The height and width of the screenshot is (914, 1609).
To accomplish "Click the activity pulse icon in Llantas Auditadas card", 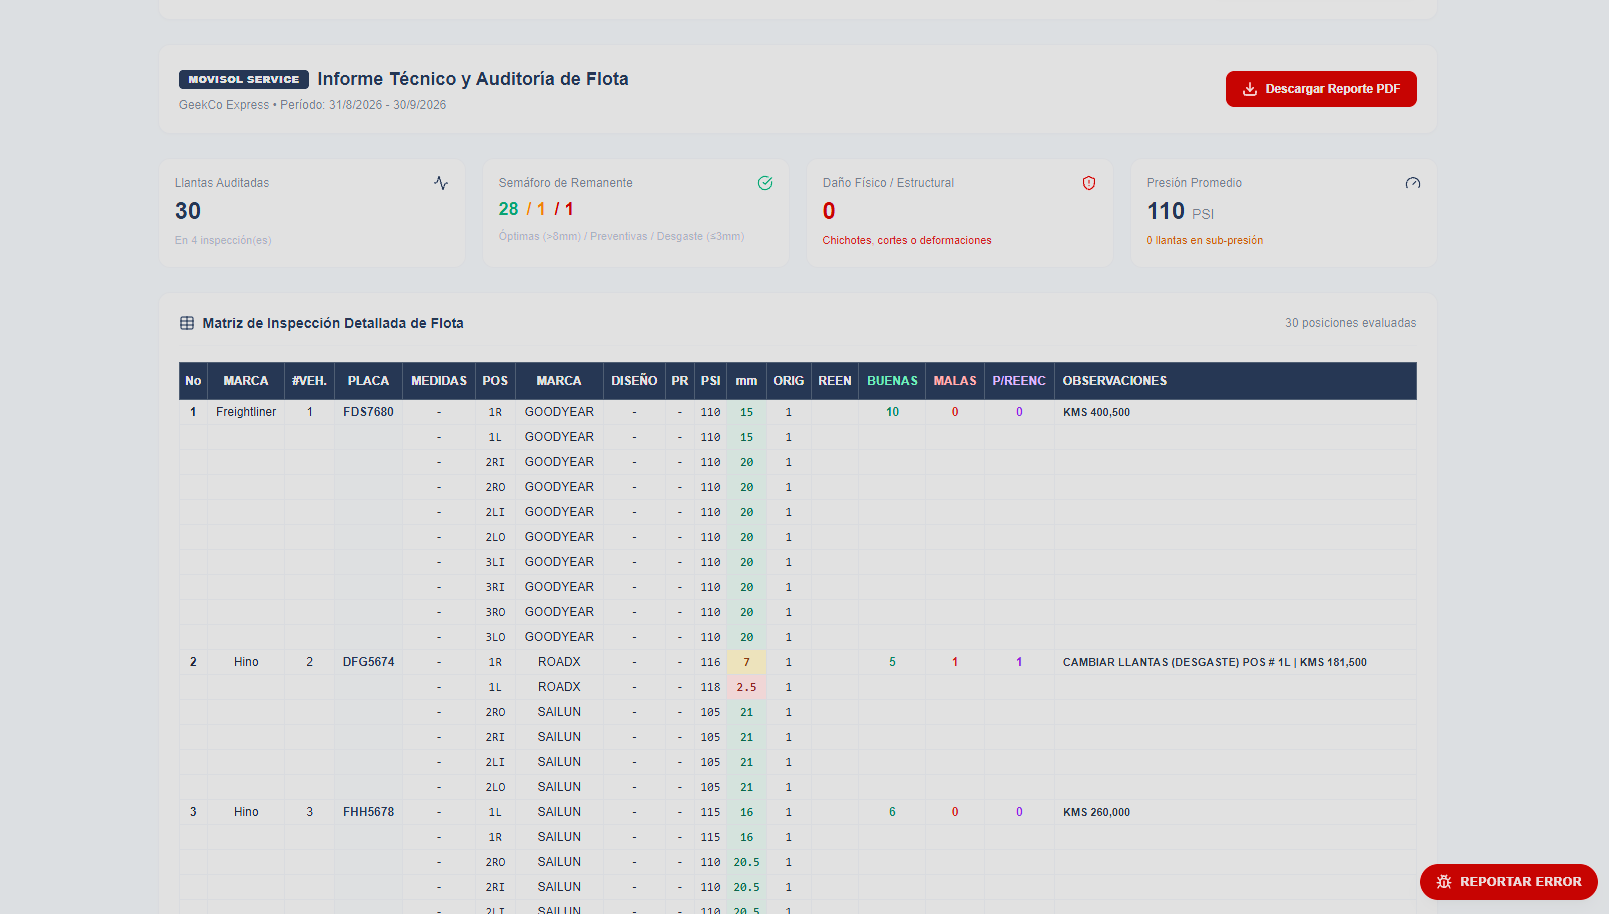I will pos(441,183).
